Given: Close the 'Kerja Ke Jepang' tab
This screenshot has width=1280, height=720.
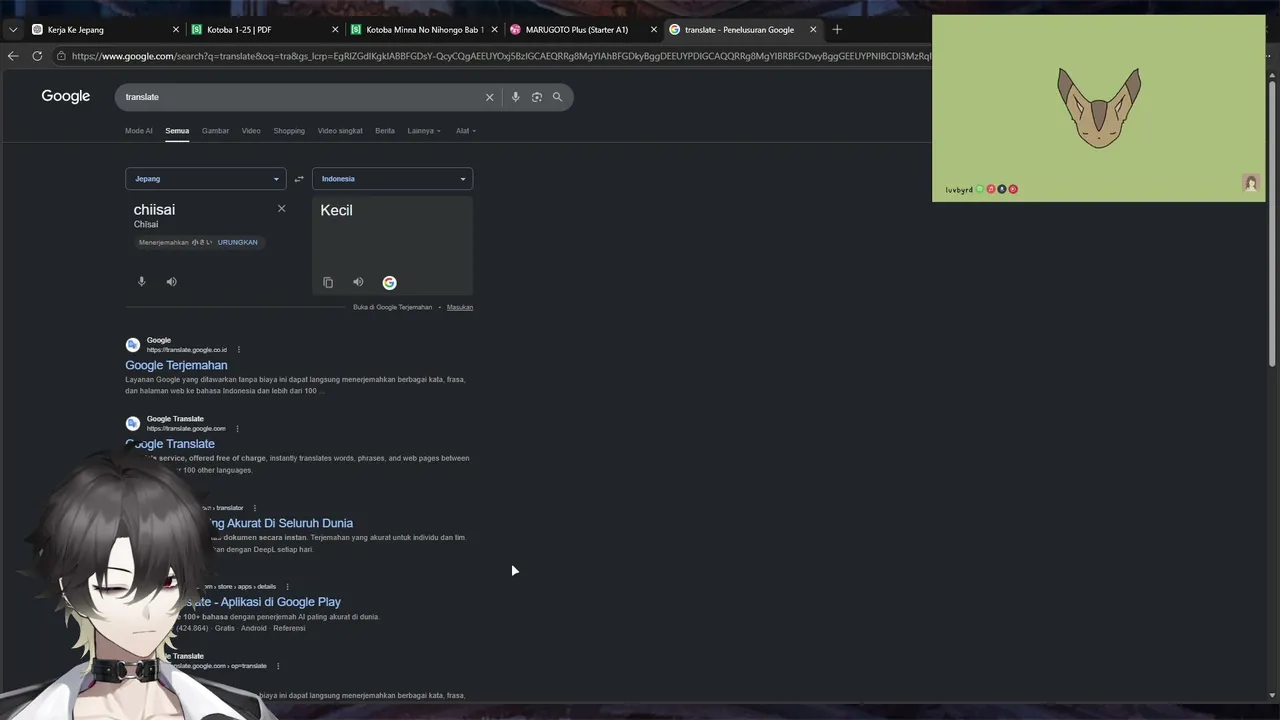Looking at the screenshot, I should pos(176,30).
